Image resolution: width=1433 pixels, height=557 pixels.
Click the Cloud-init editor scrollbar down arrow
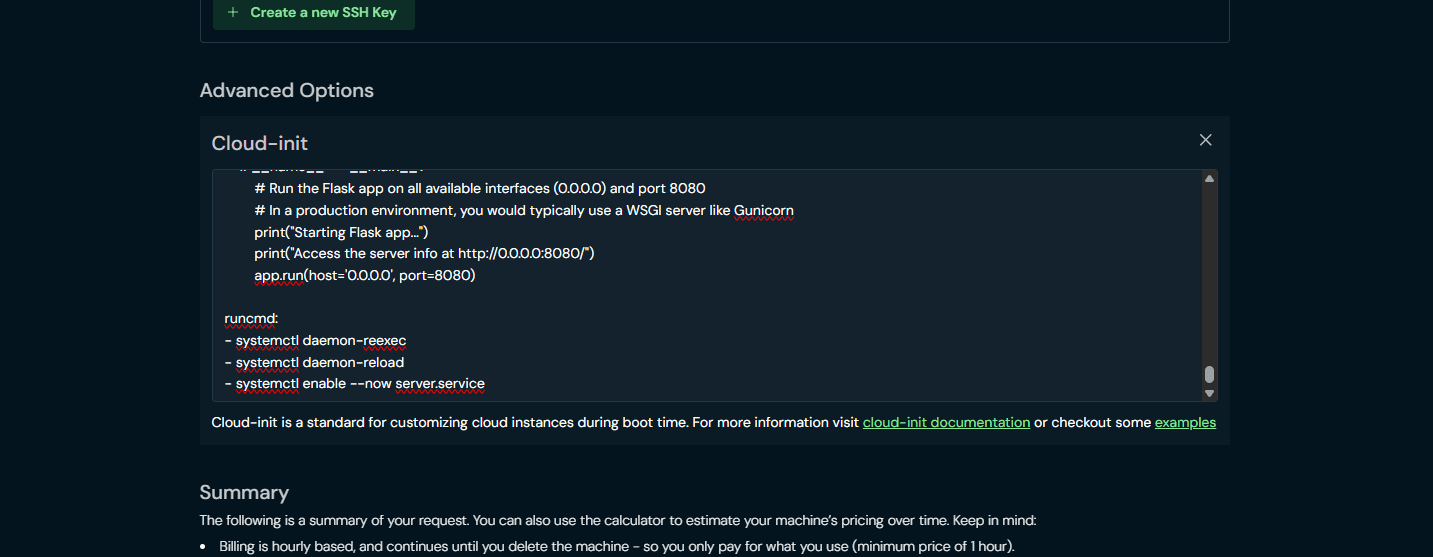pos(1209,393)
